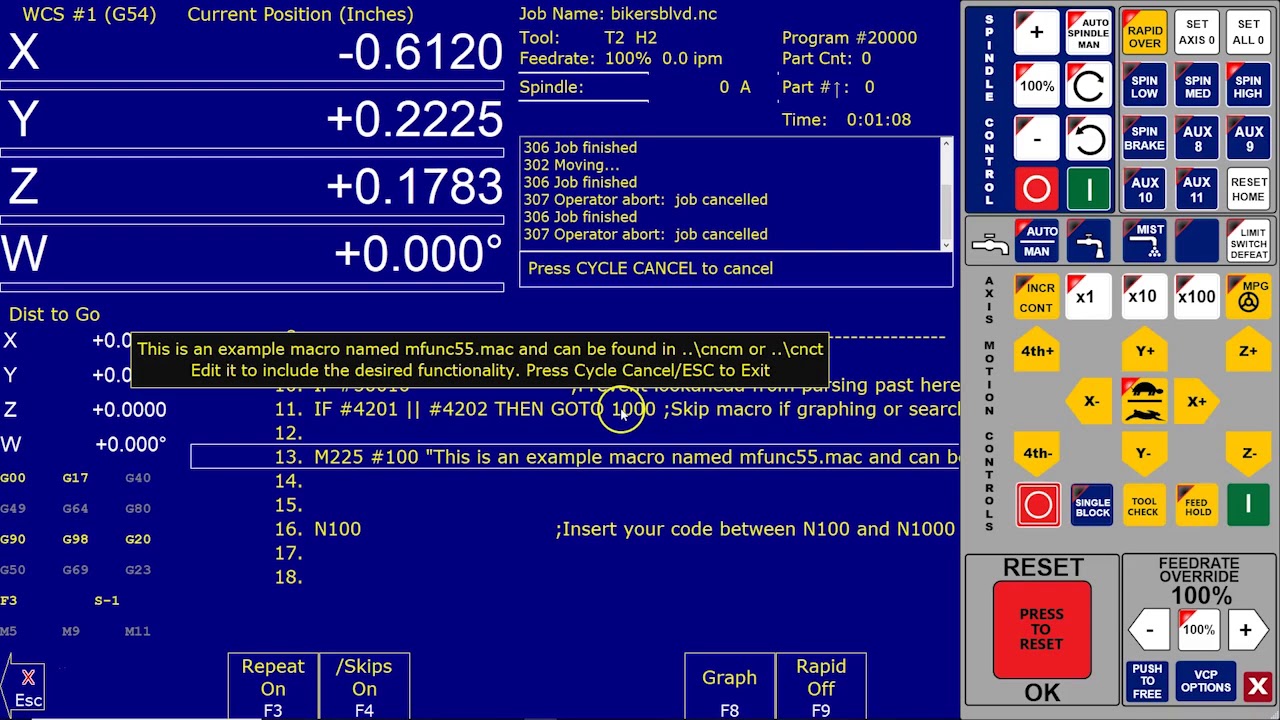Jog Y+ axis
Screen dimensions: 1280x720
pos(1144,351)
